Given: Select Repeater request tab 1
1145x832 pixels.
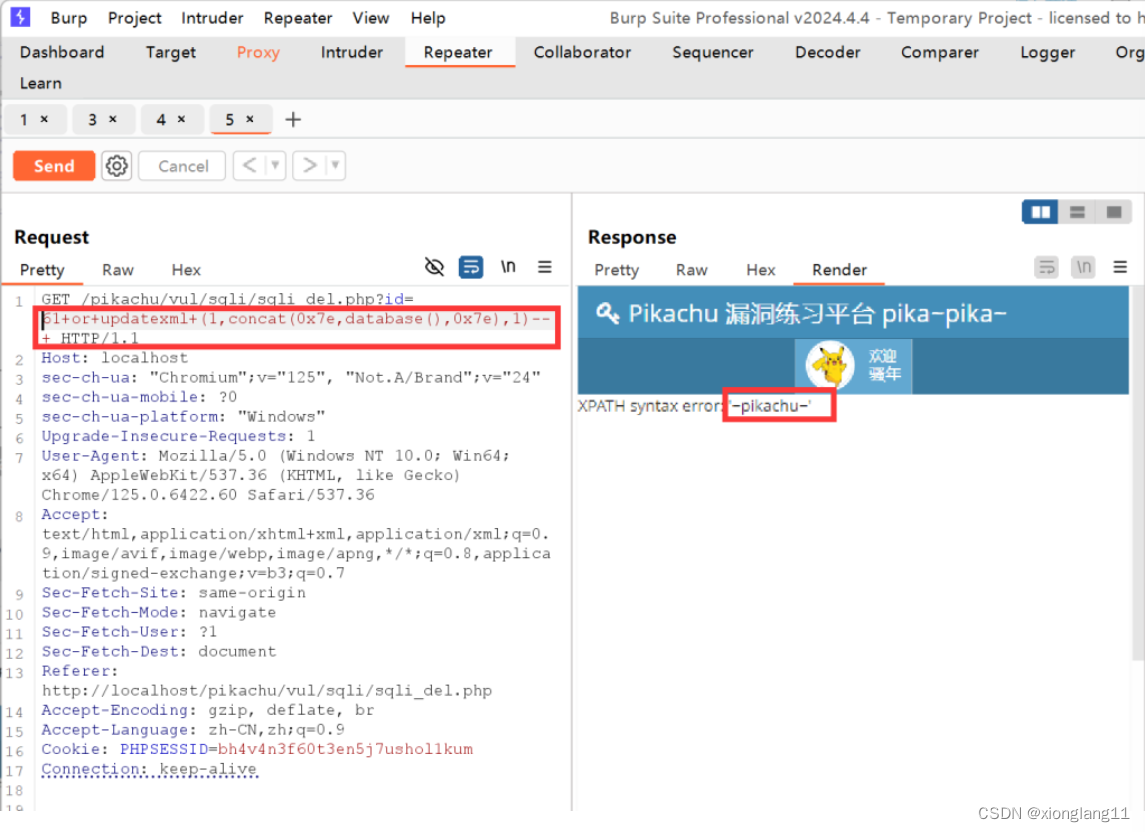Looking at the screenshot, I should (x=24, y=119).
